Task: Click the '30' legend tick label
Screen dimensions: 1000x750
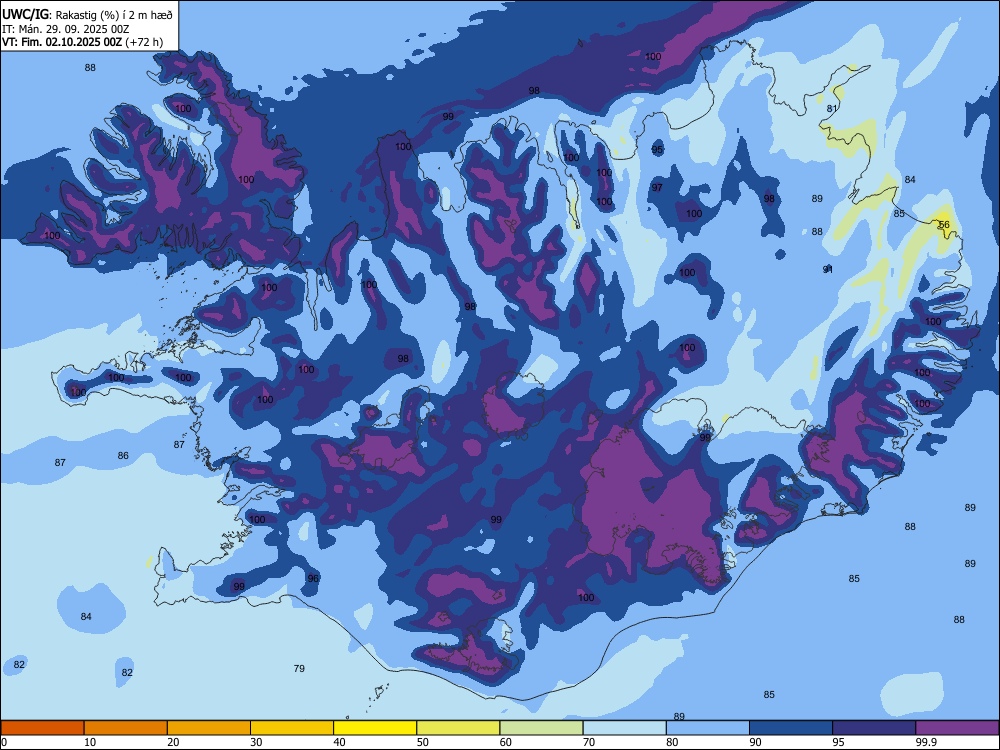Action: click(256, 742)
